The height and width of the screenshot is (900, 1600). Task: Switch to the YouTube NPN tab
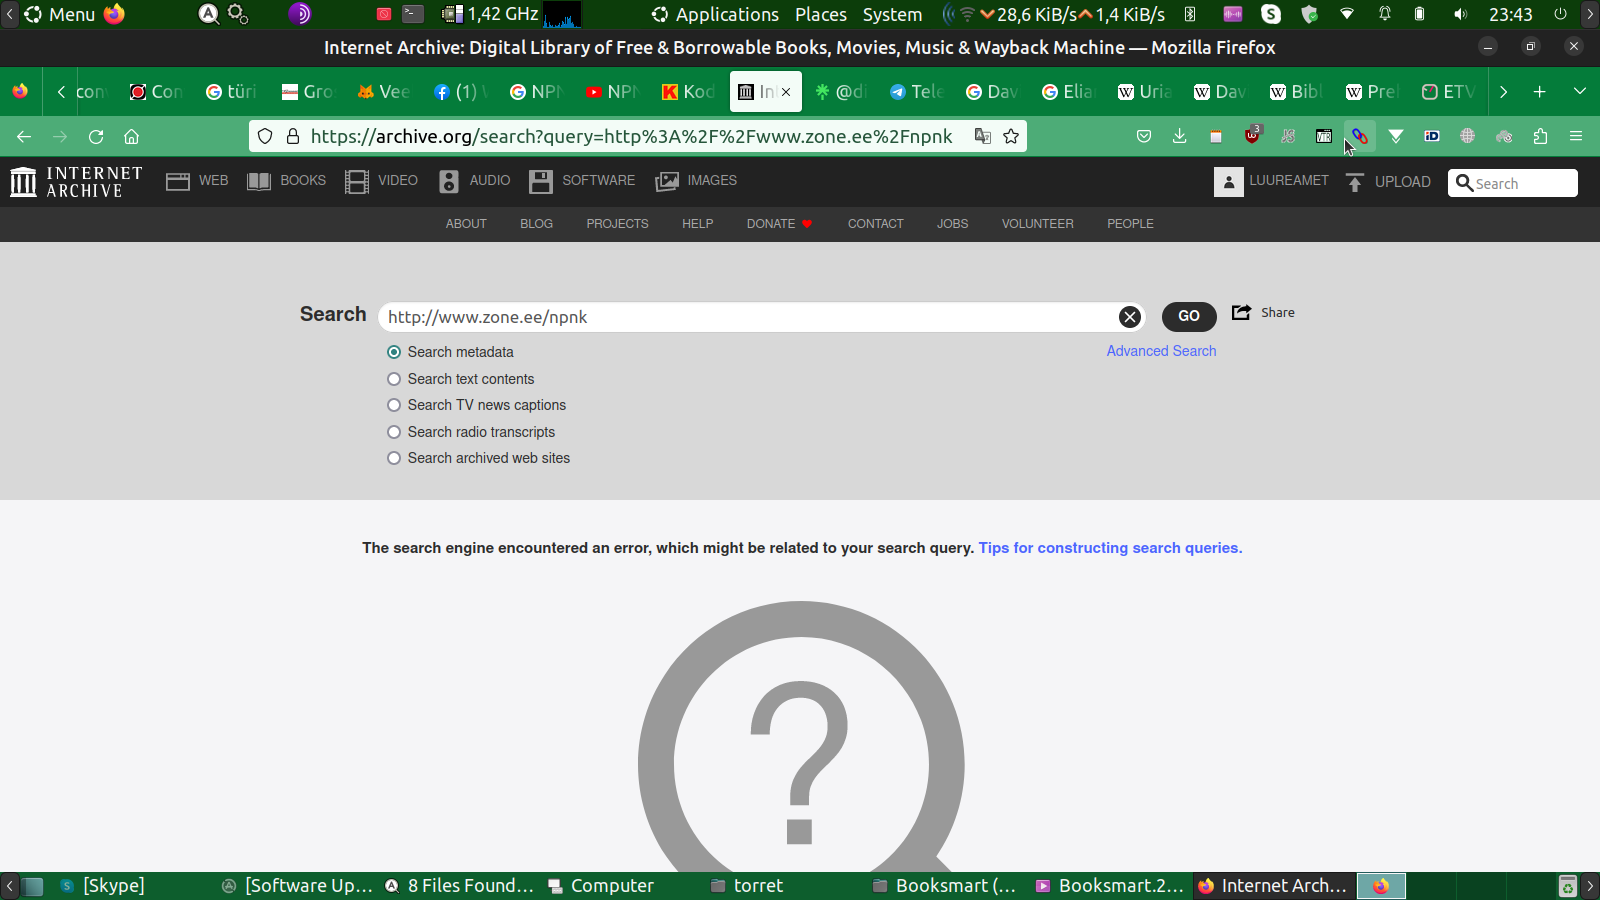(x=613, y=92)
